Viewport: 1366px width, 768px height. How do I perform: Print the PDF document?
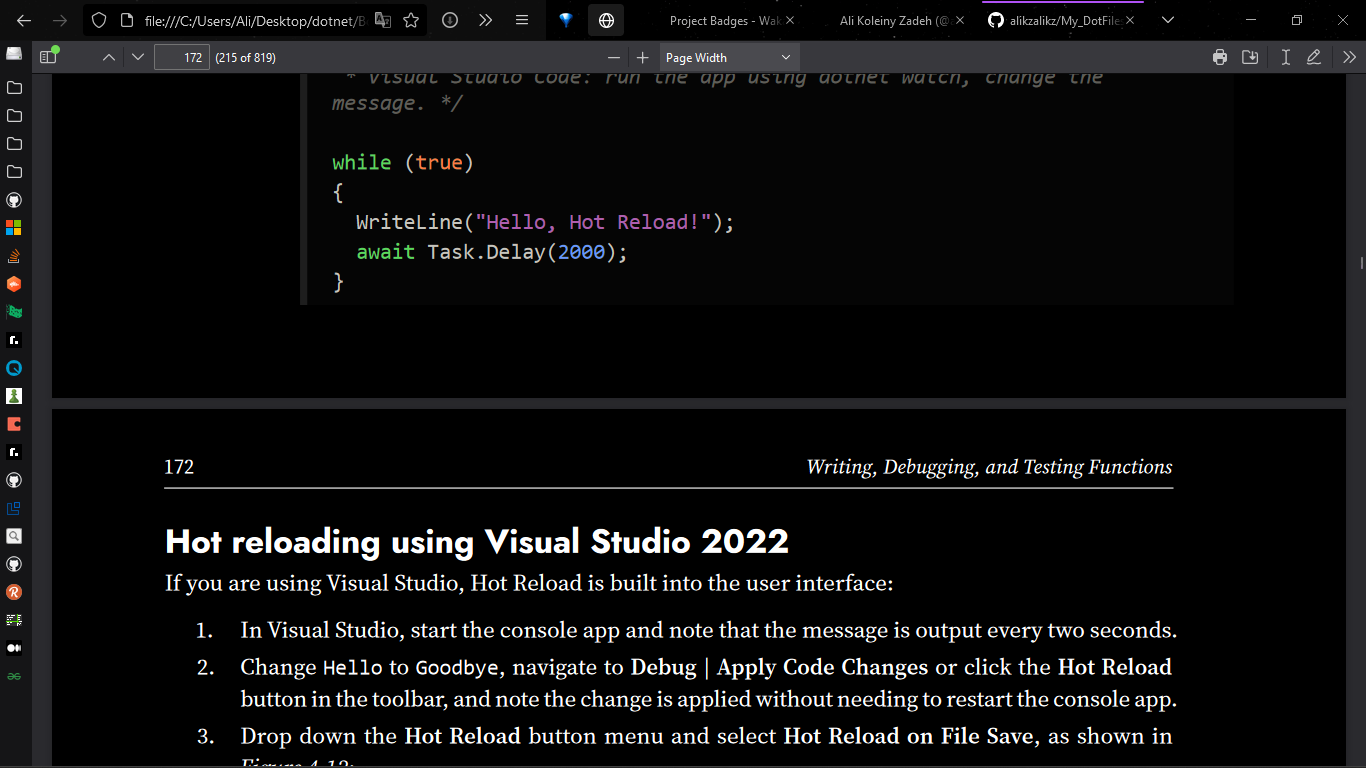(1220, 57)
